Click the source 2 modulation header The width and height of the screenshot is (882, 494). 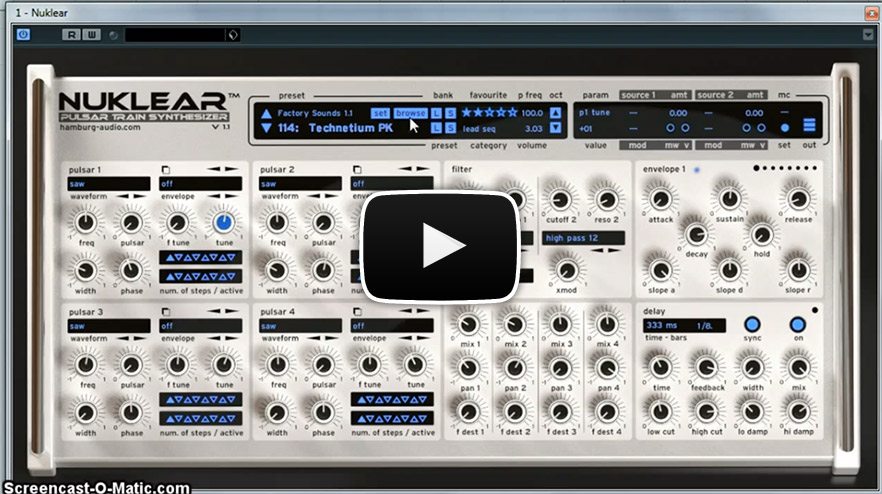point(716,95)
